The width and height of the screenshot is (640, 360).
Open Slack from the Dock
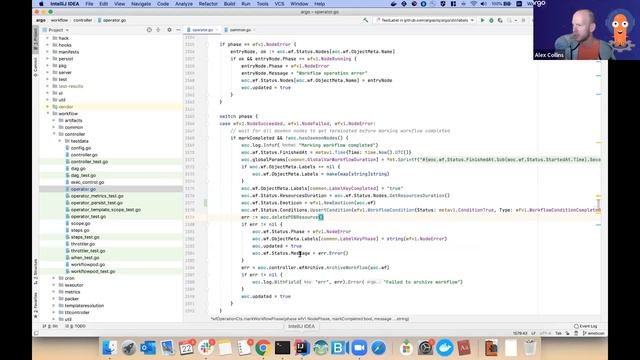pyautogui.click(x=206, y=348)
